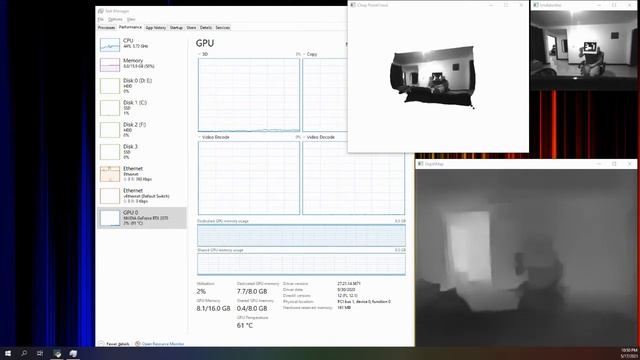The width and height of the screenshot is (640, 360).
Task: Click the 3D engine usage graph
Action: coord(249,95)
